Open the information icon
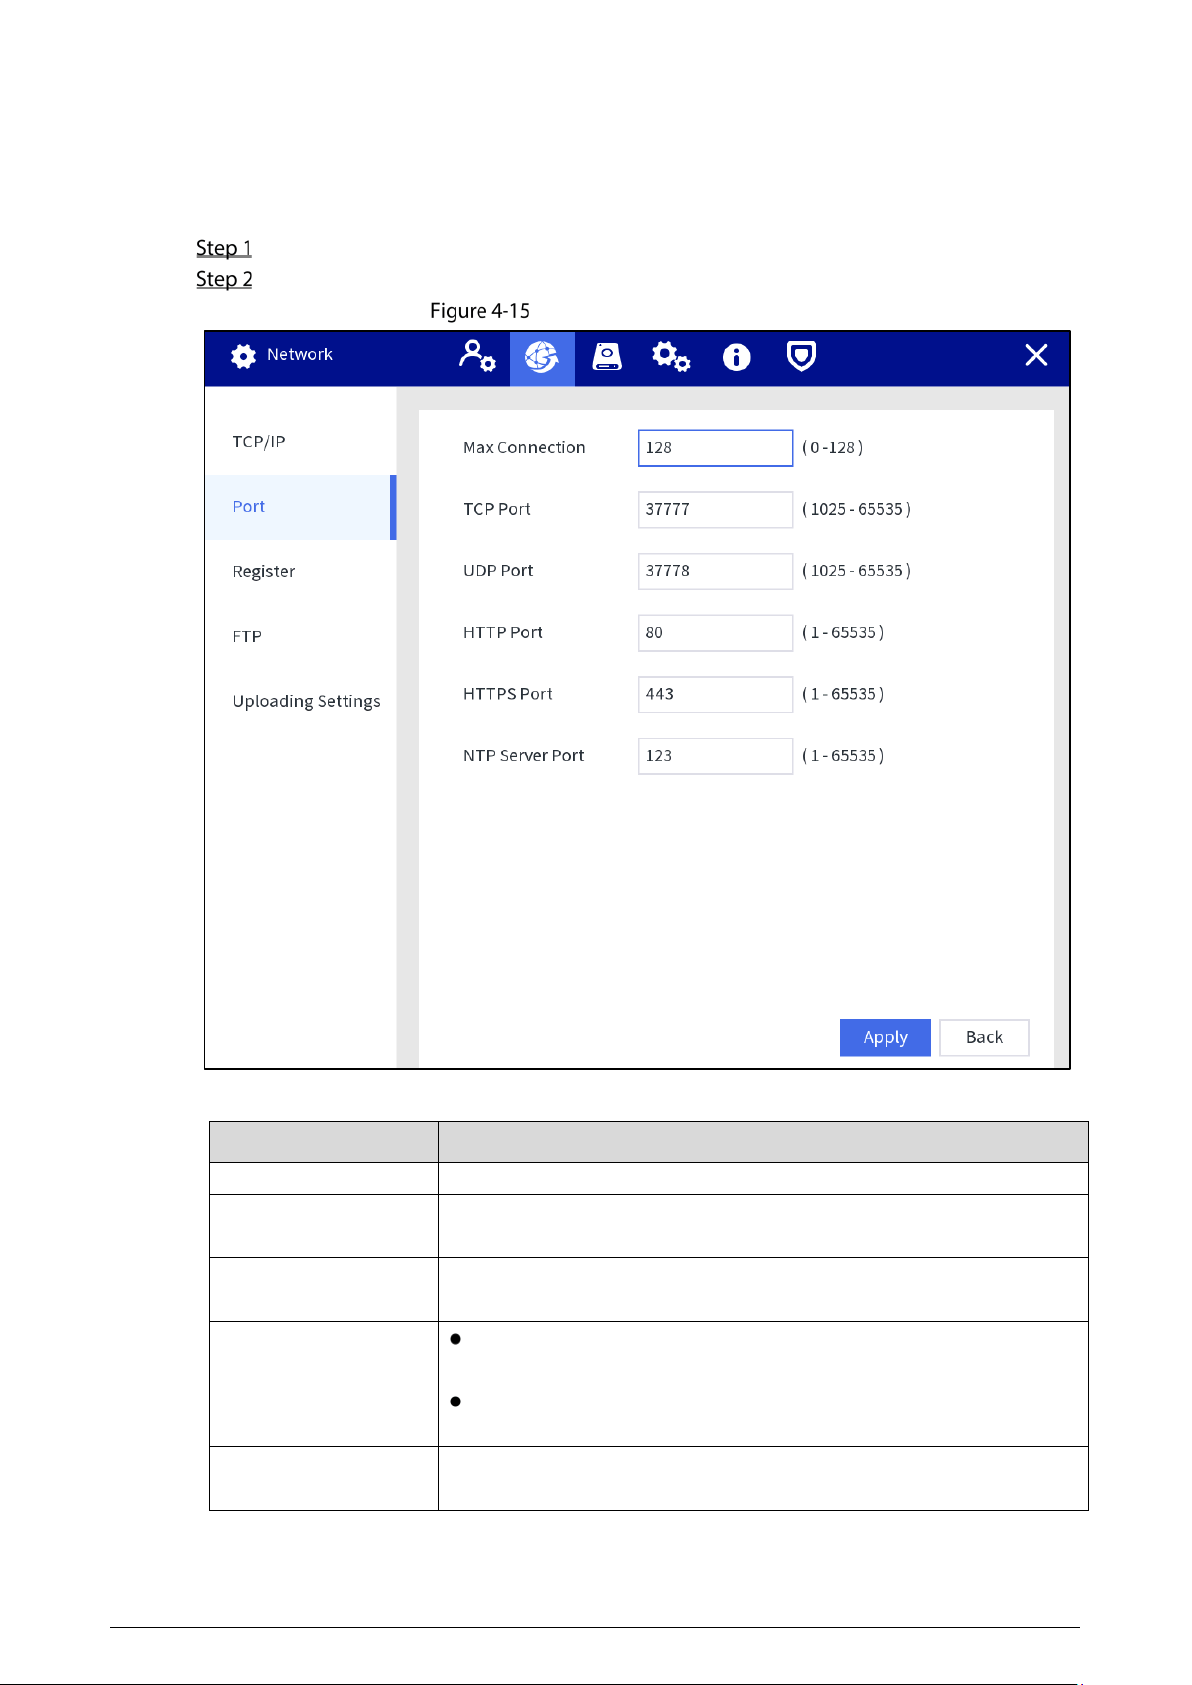1192x1685 pixels. pyautogui.click(x=737, y=357)
